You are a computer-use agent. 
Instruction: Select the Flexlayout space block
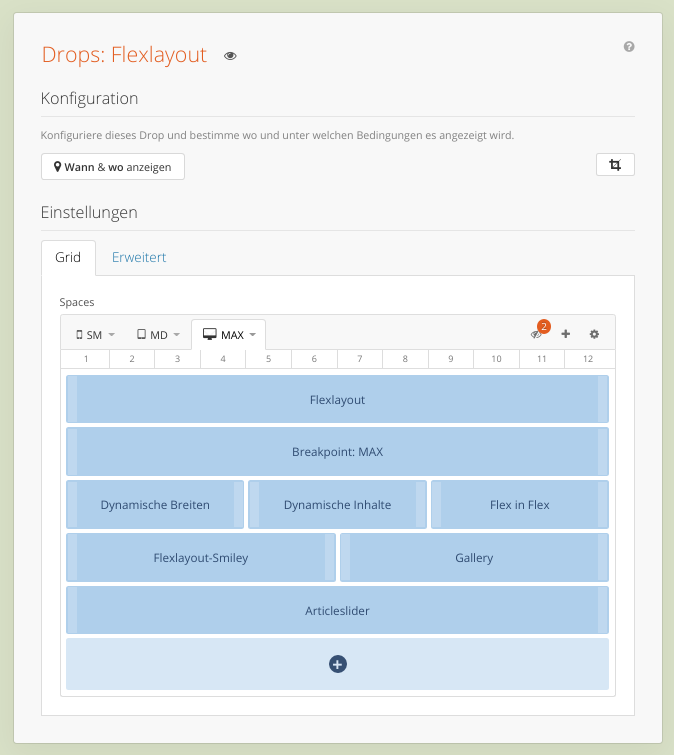(337, 399)
